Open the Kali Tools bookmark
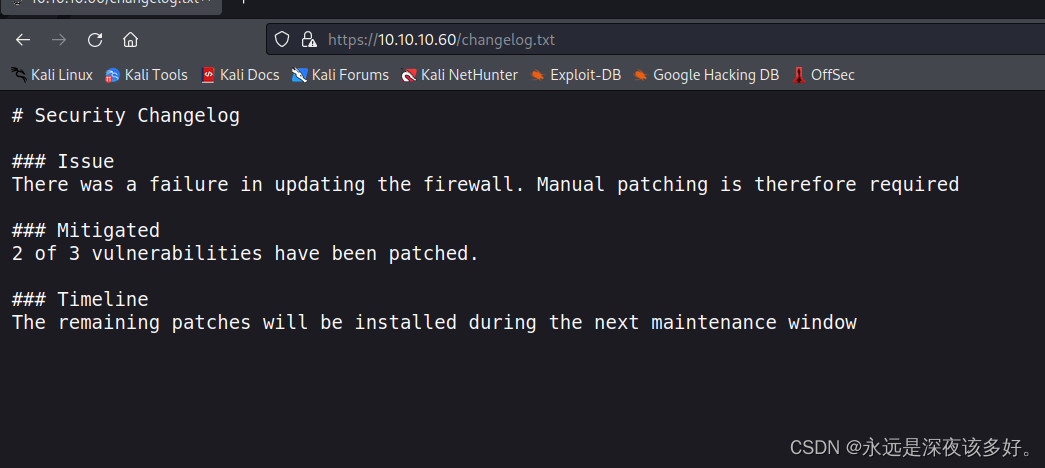1045x468 pixels. pos(147,75)
